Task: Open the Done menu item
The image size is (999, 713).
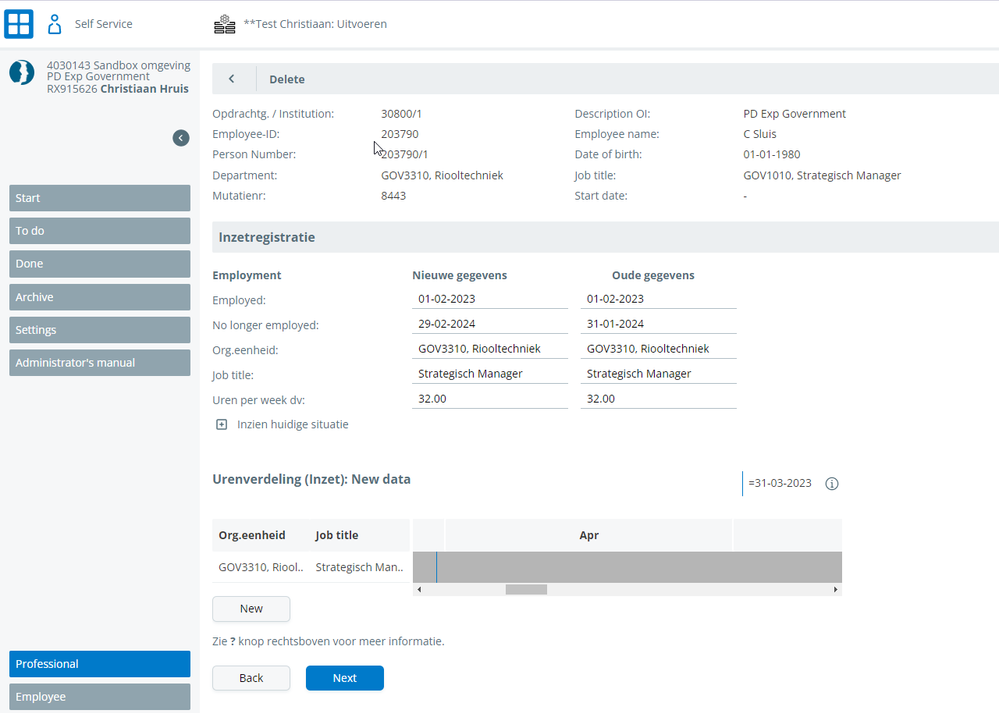Action: pos(100,264)
